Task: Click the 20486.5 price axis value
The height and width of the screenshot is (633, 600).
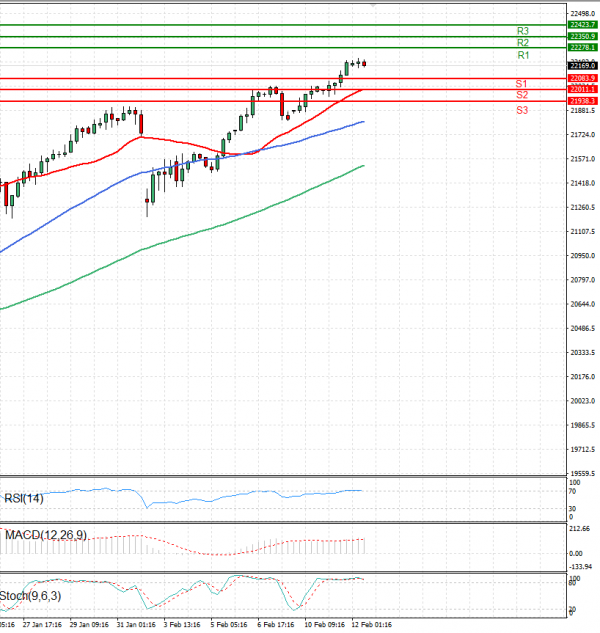Action: (583, 328)
